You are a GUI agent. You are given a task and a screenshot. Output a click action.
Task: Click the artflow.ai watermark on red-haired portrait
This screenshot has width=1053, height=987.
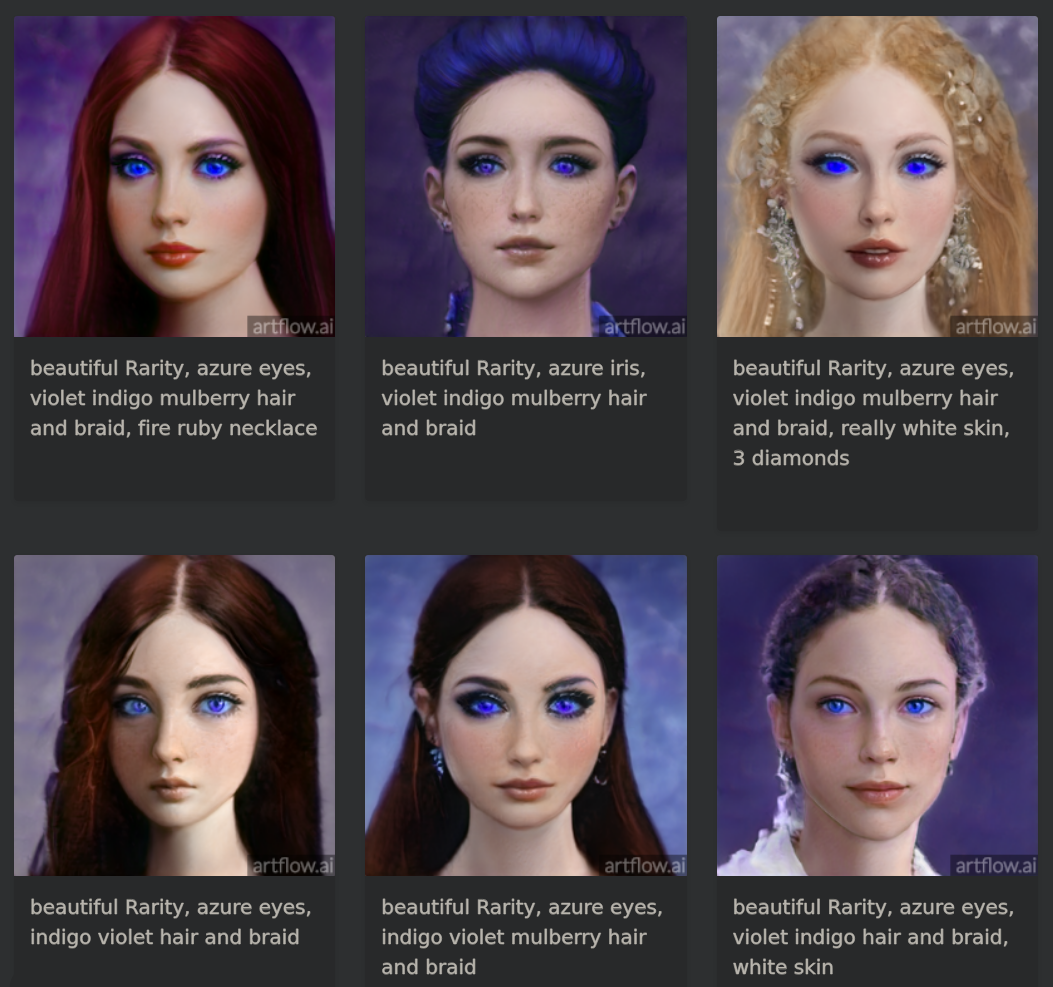point(291,326)
